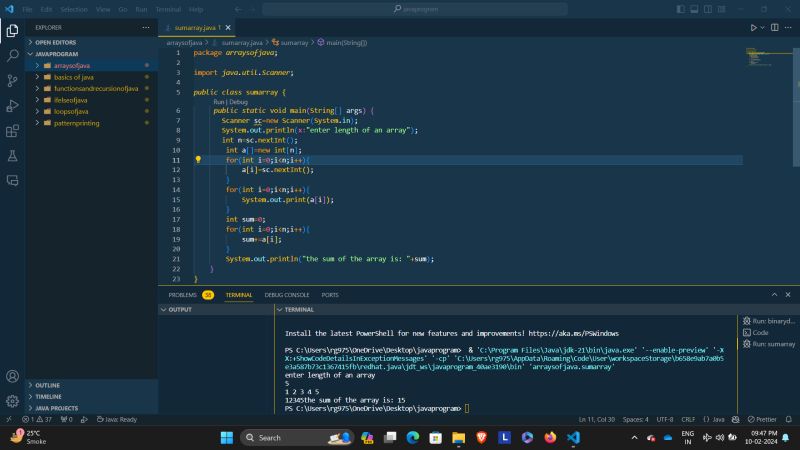Go forward with the navigation arrow
This screenshot has width=800, height=450.
[252, 9]
